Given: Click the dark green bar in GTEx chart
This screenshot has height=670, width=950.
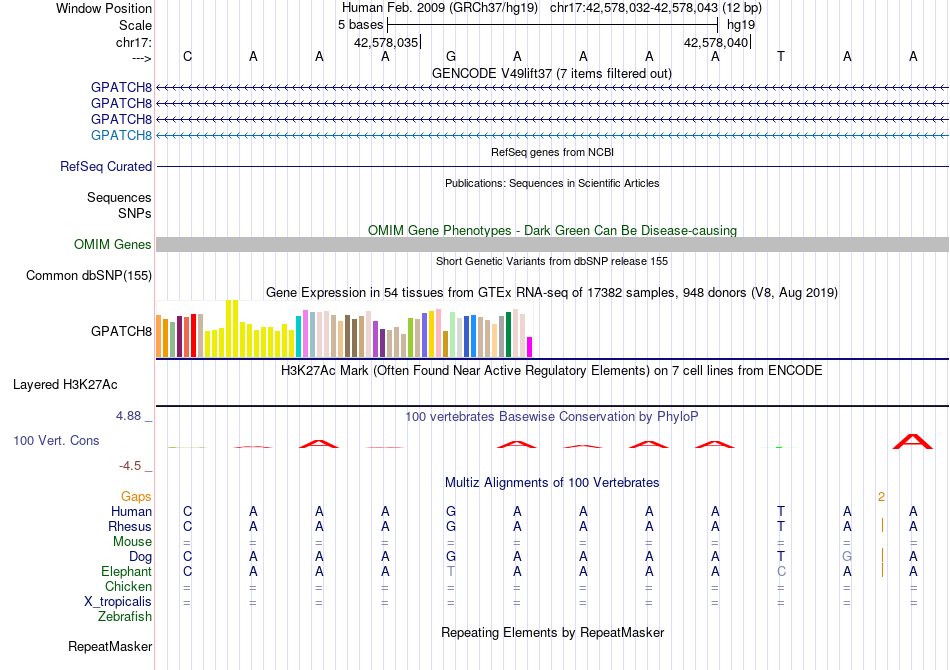Looking at the screenshot, I should pyautogui.click(x=508, y=334).
